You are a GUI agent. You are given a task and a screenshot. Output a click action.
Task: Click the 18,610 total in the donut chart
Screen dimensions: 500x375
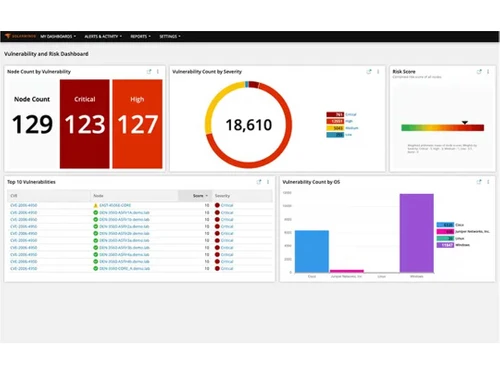pos(249,125)
